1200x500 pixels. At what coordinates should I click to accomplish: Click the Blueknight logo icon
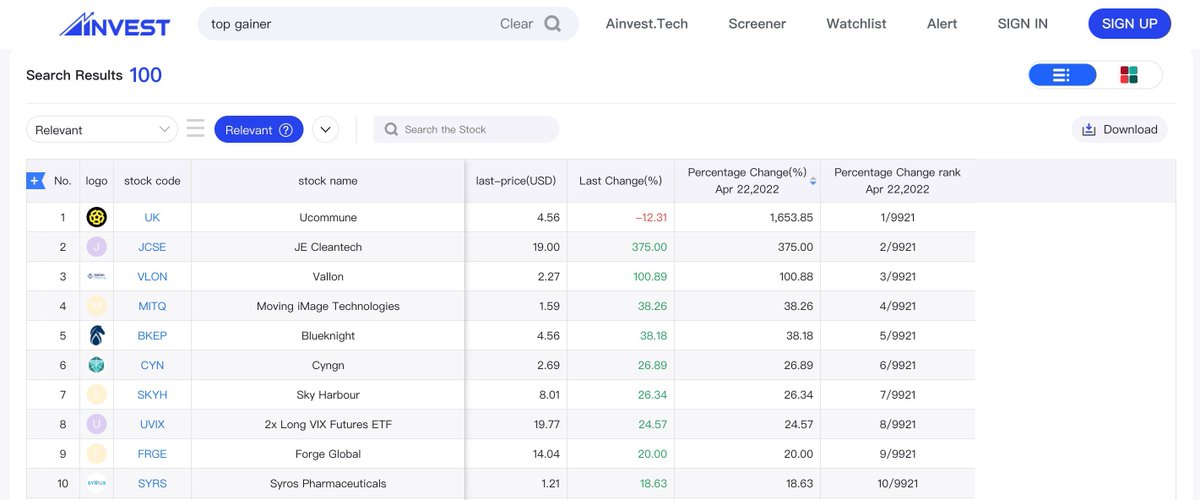click(97, 336)
